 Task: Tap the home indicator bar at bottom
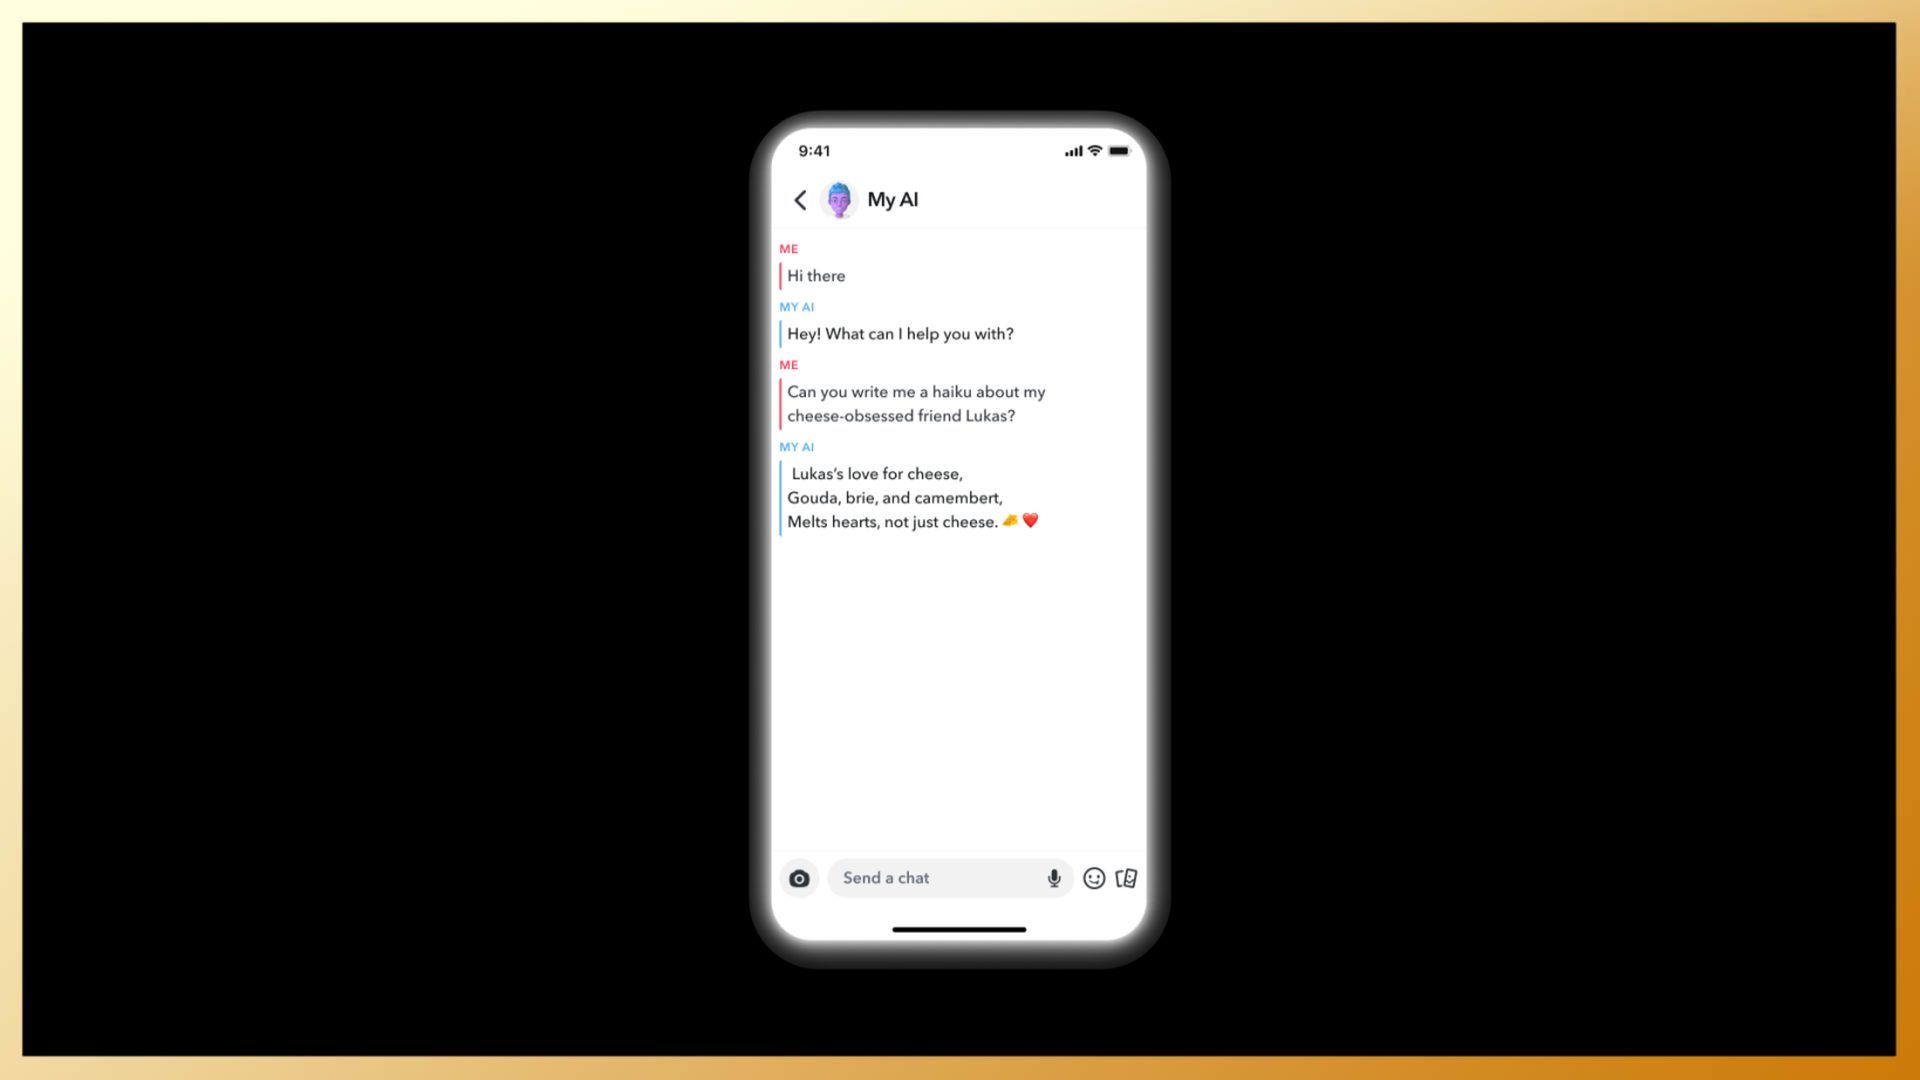(960, 927)
